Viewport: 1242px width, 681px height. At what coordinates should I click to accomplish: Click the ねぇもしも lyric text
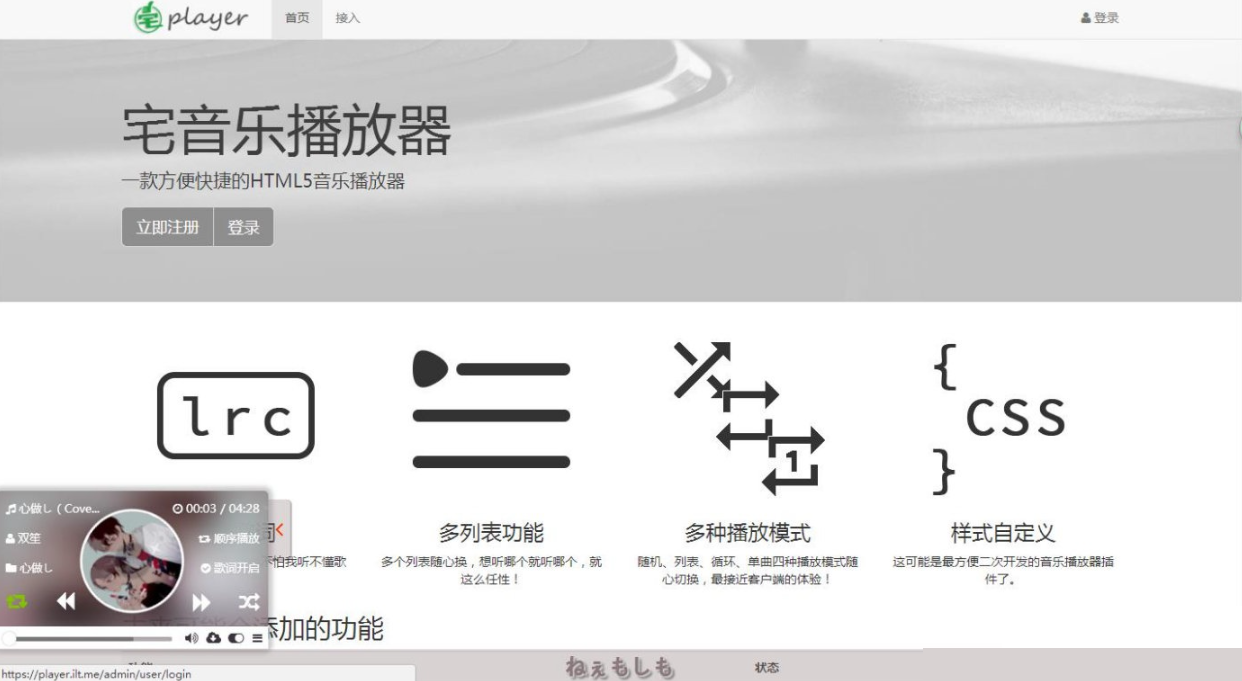click(620, 667)
